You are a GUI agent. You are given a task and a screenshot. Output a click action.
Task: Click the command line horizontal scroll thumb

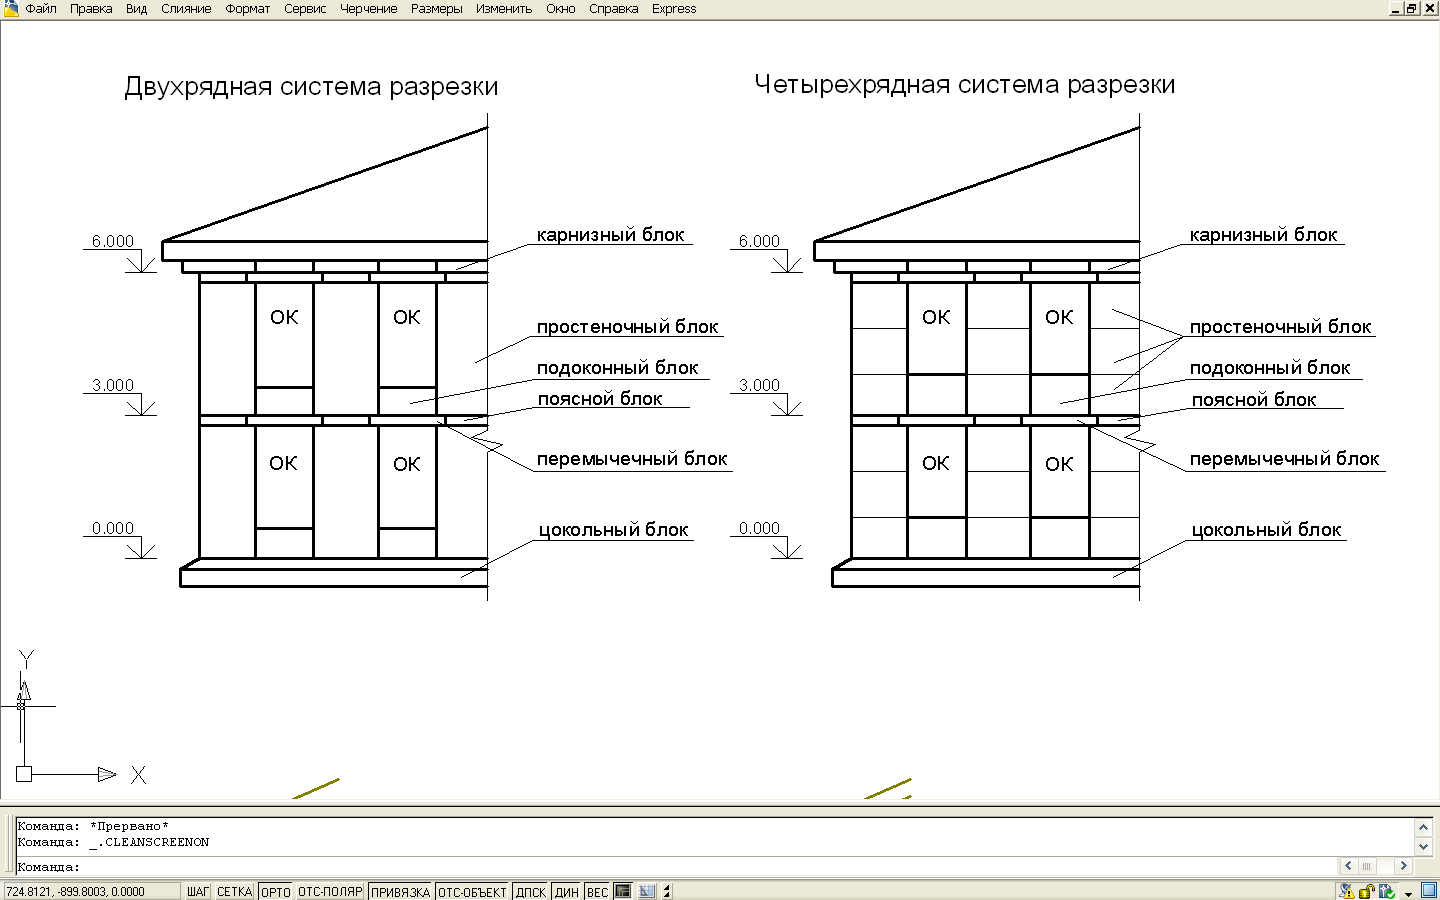(x=1367, y=866)
